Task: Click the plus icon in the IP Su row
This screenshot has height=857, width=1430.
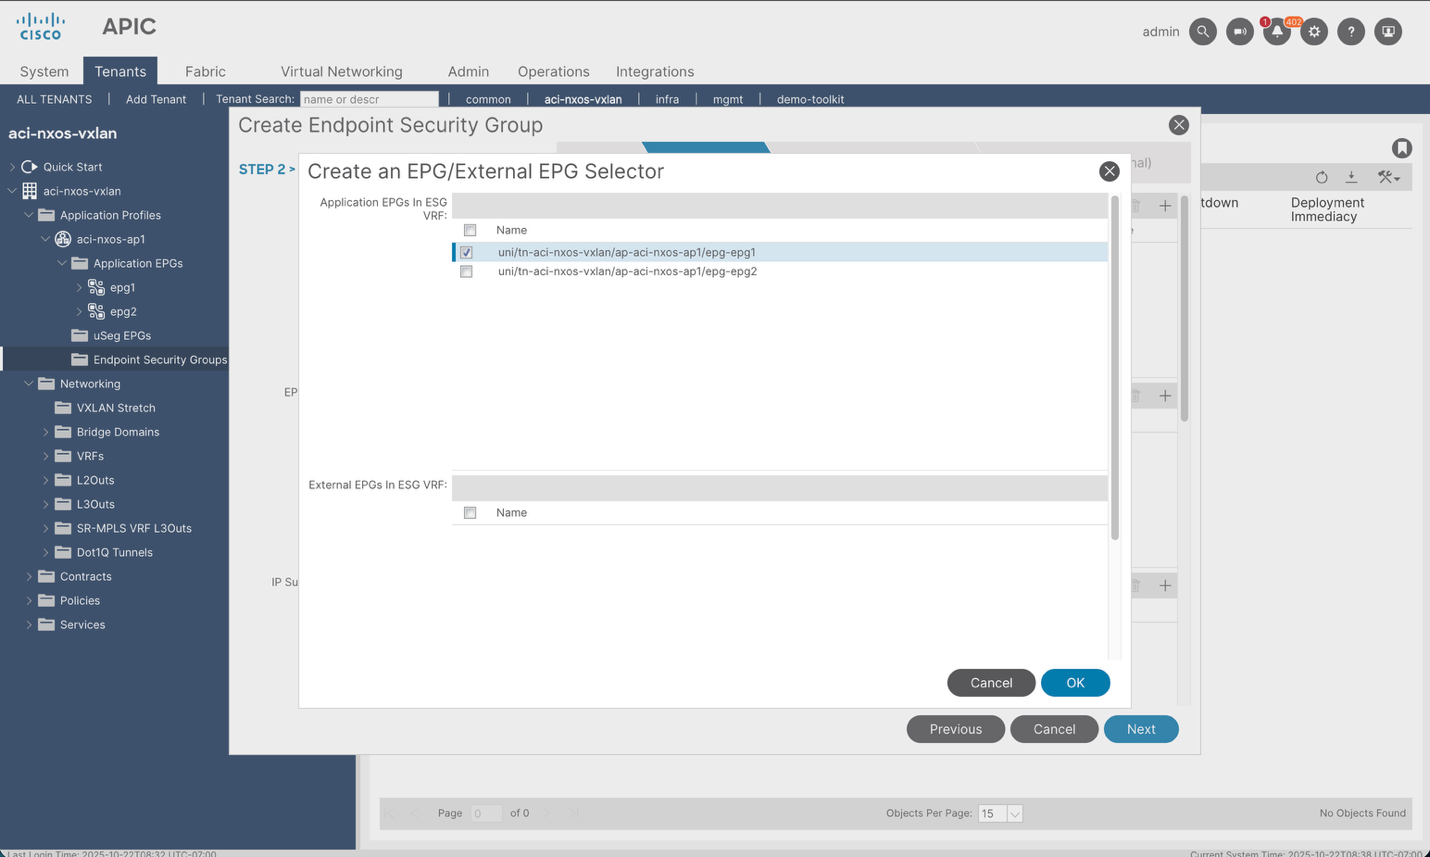Action: click(x=1165, y=585)
